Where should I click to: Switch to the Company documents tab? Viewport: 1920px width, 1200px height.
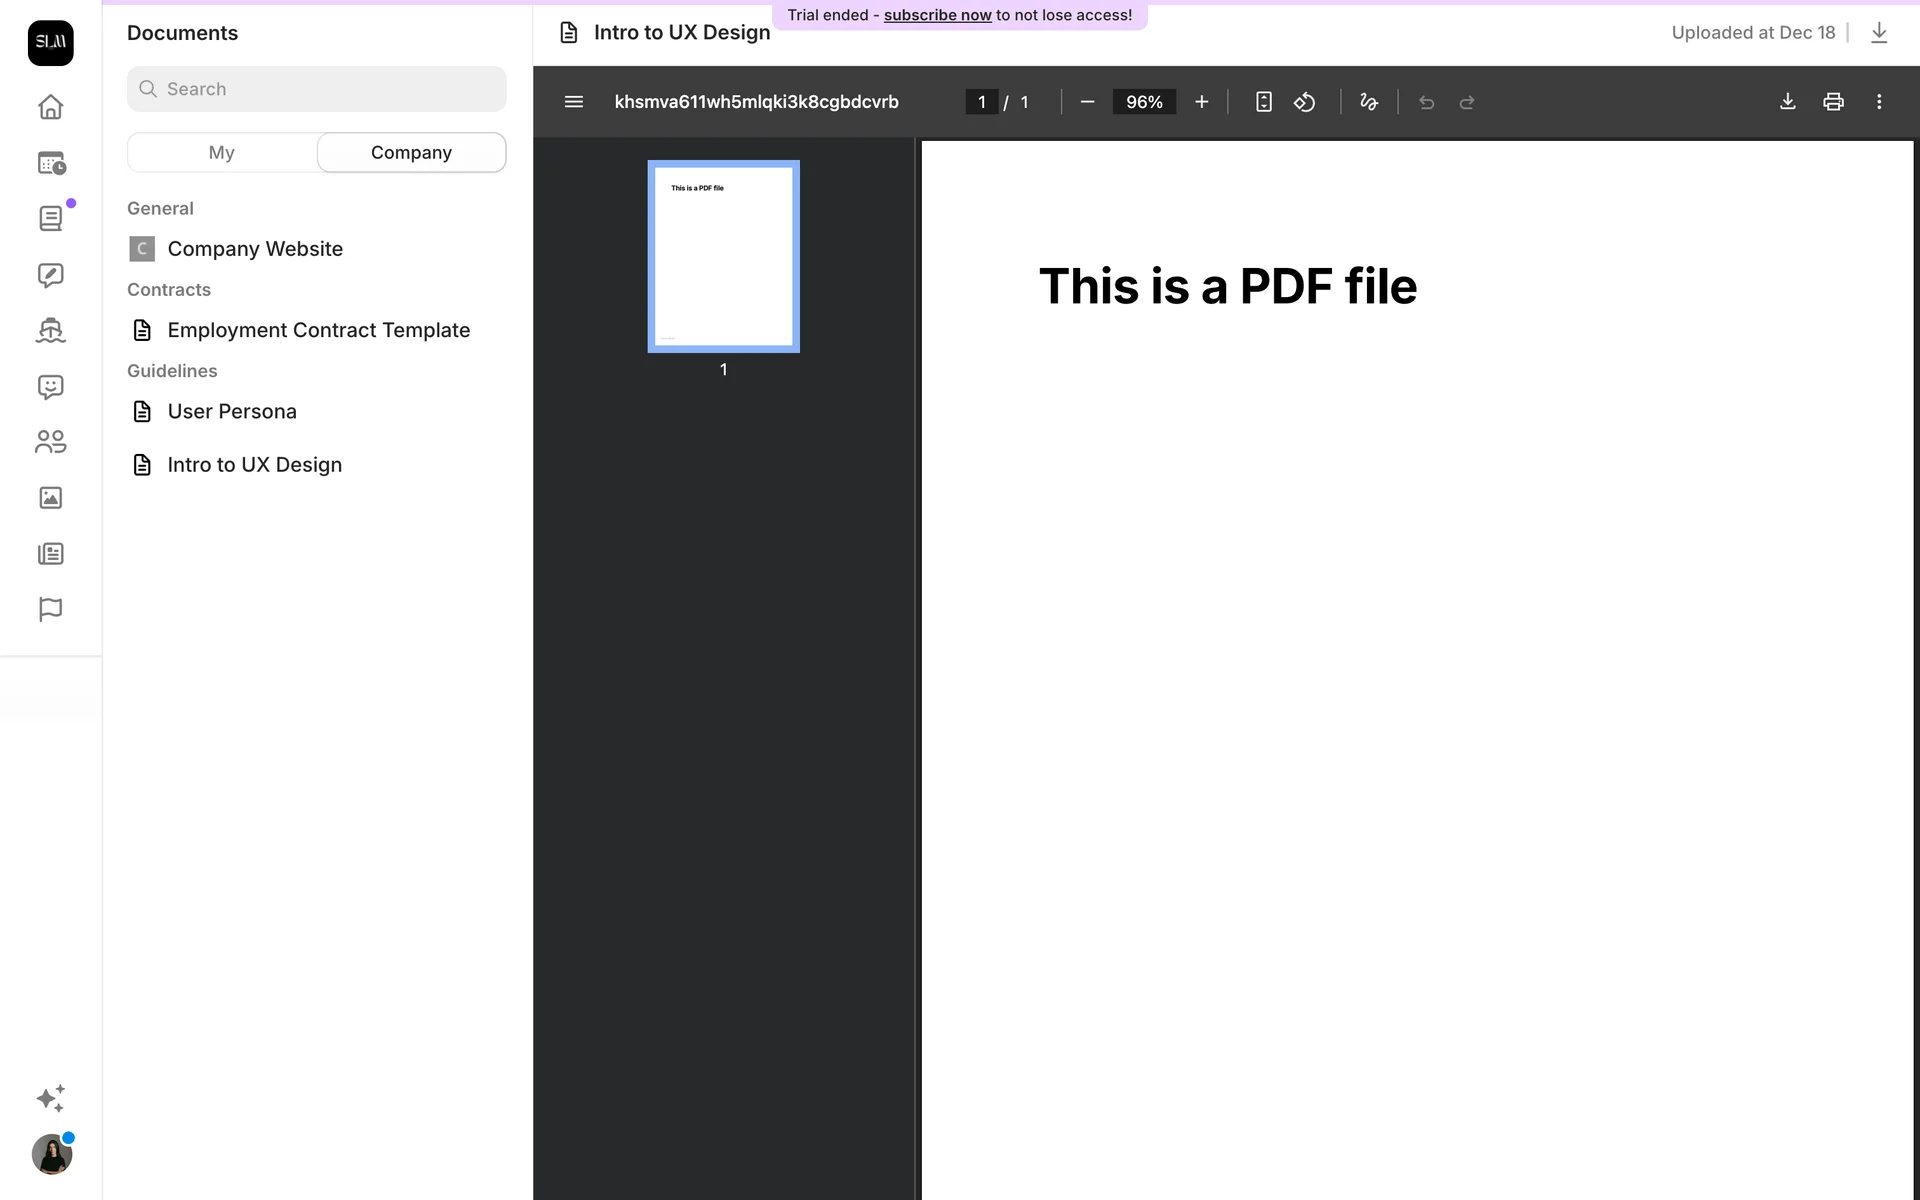(411, 152)
